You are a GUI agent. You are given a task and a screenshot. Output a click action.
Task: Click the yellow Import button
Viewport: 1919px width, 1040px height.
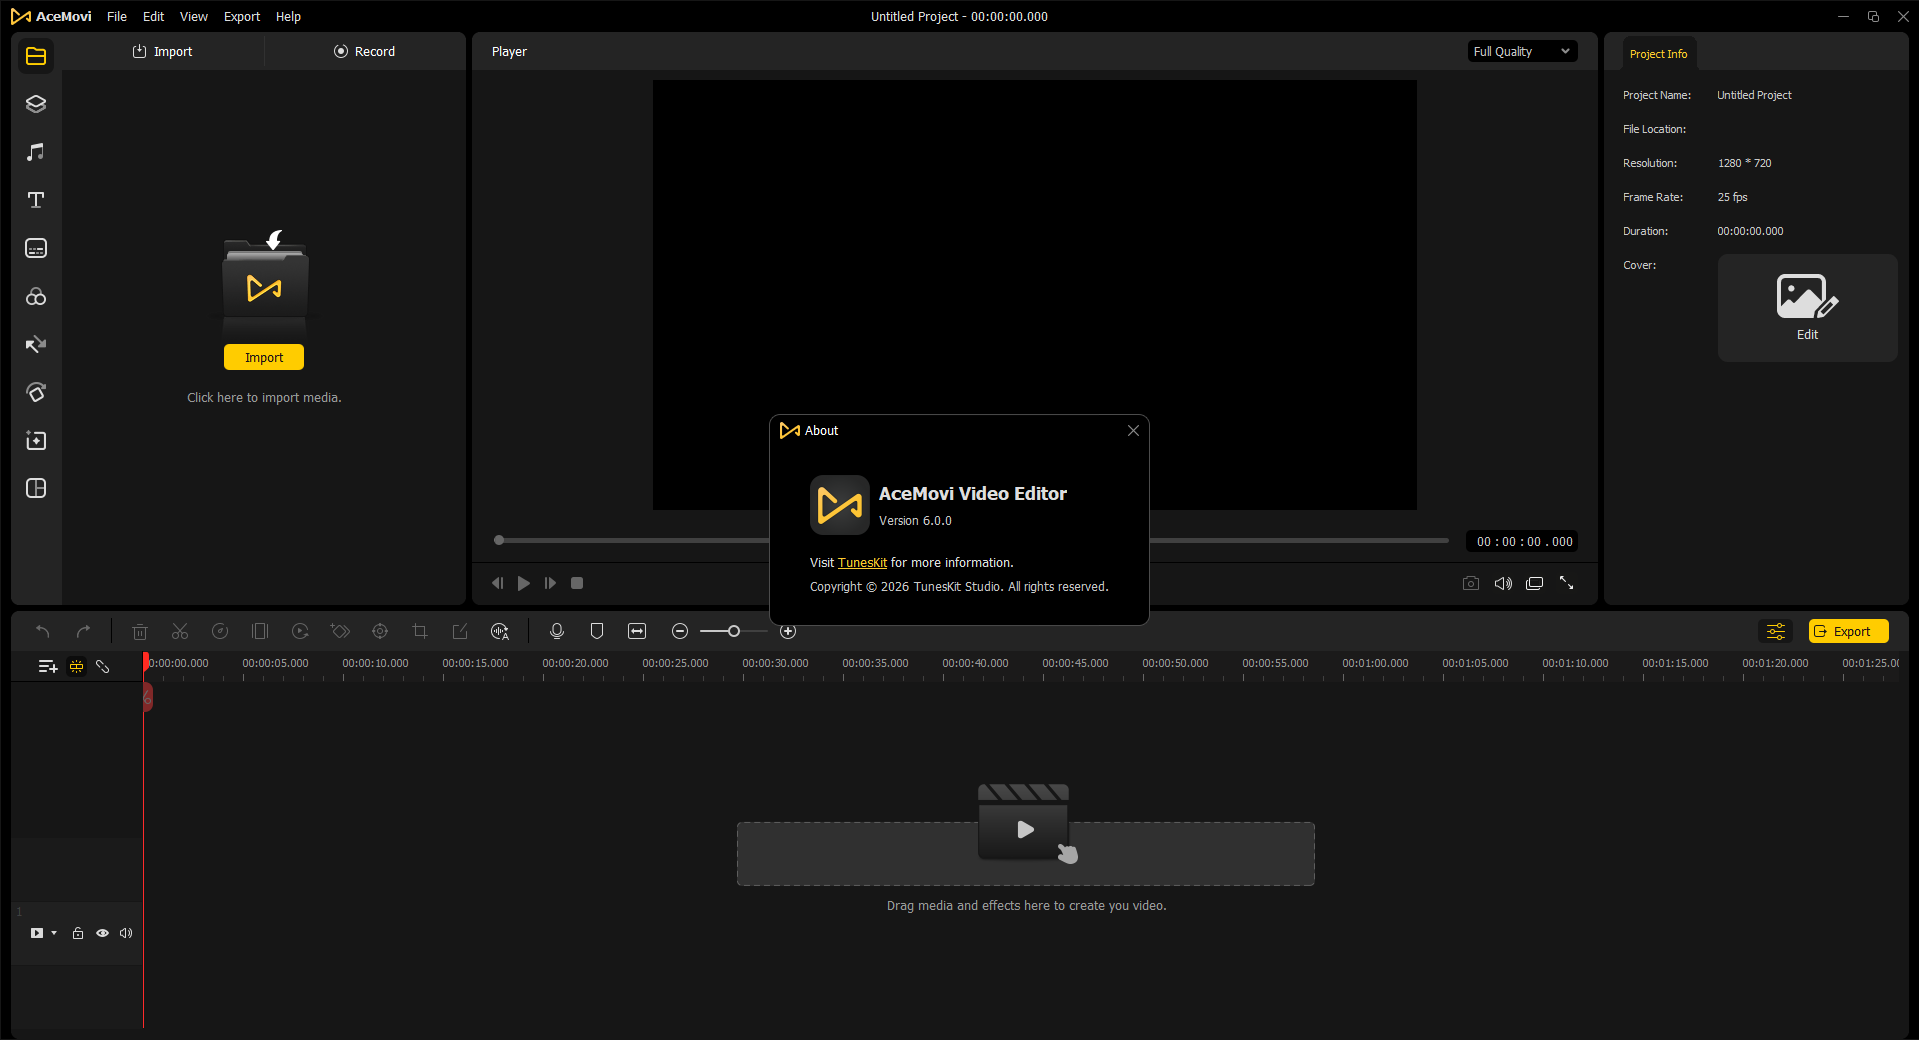264,357
